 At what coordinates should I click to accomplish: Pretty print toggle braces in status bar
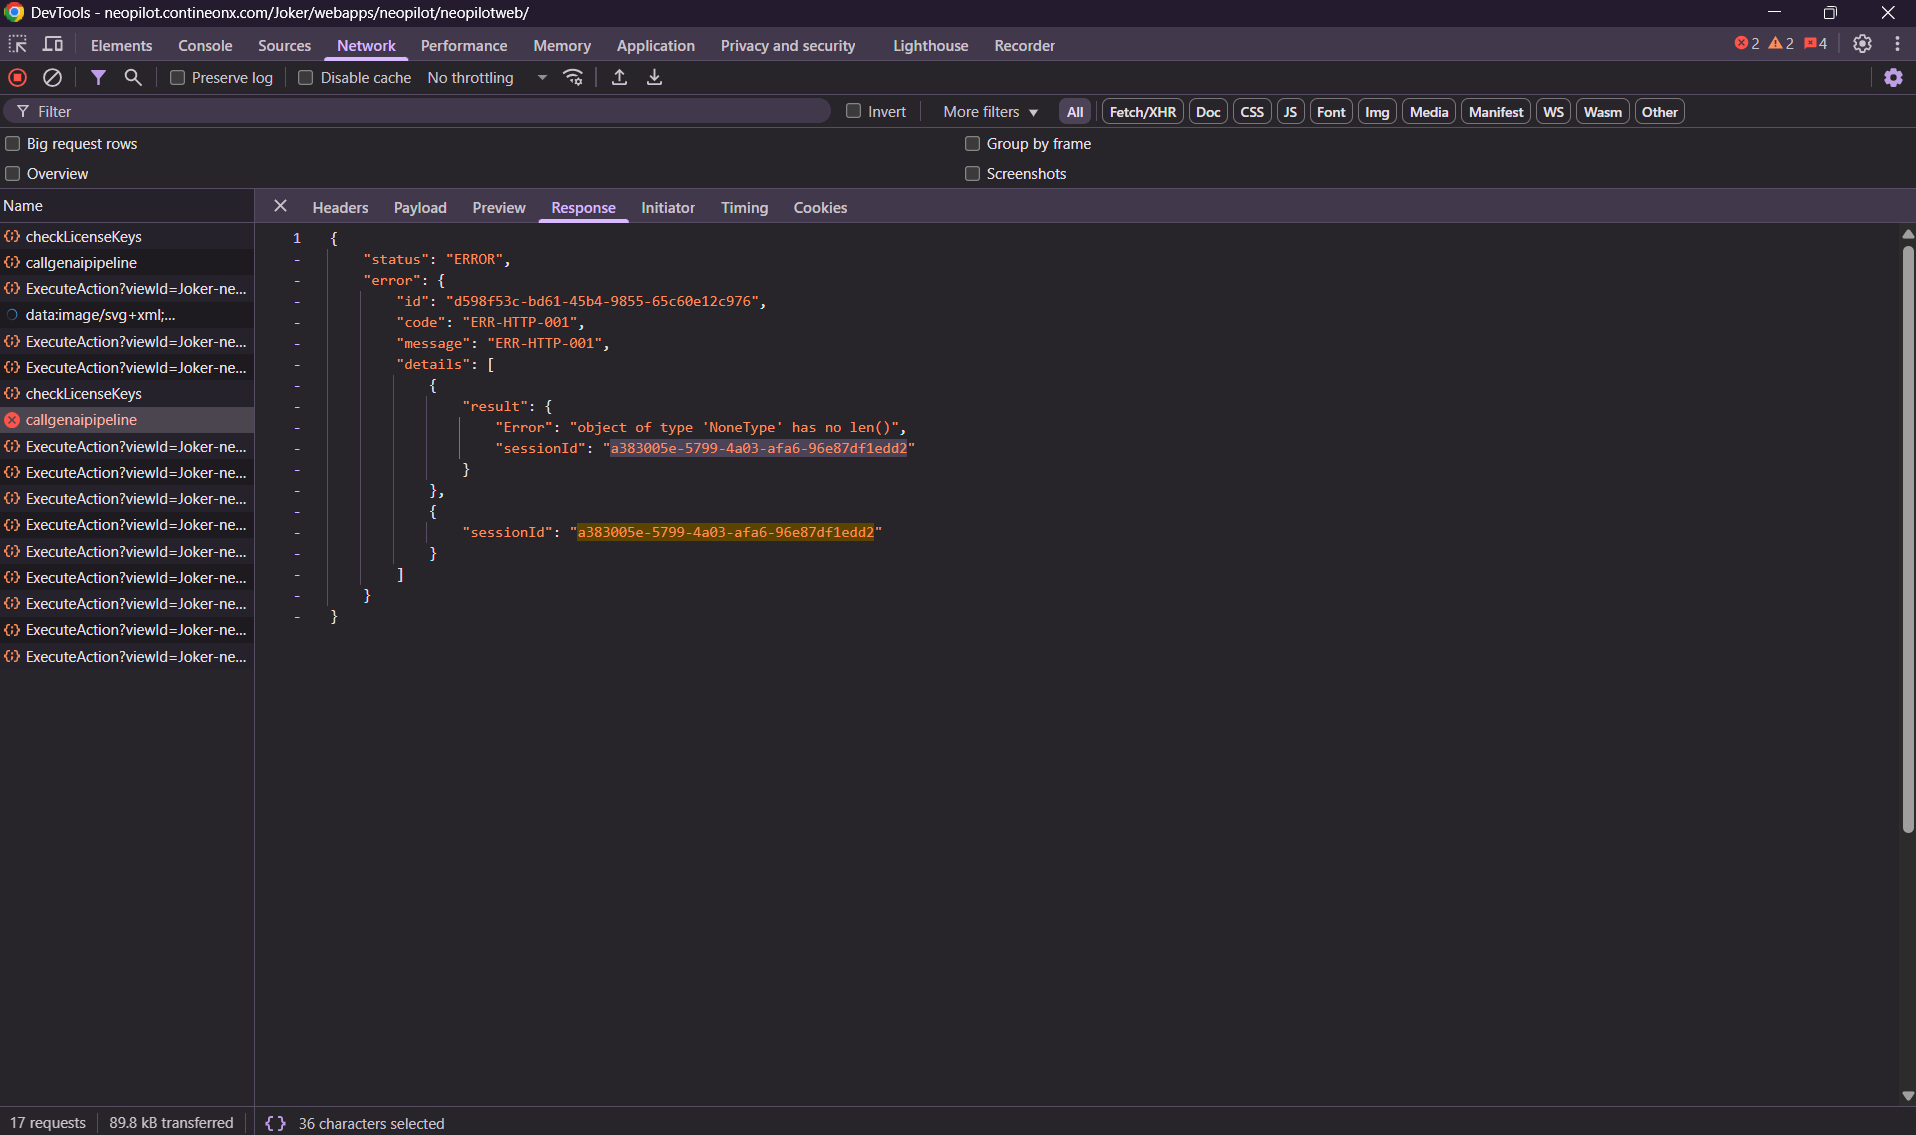click(x=275, y=1123)
